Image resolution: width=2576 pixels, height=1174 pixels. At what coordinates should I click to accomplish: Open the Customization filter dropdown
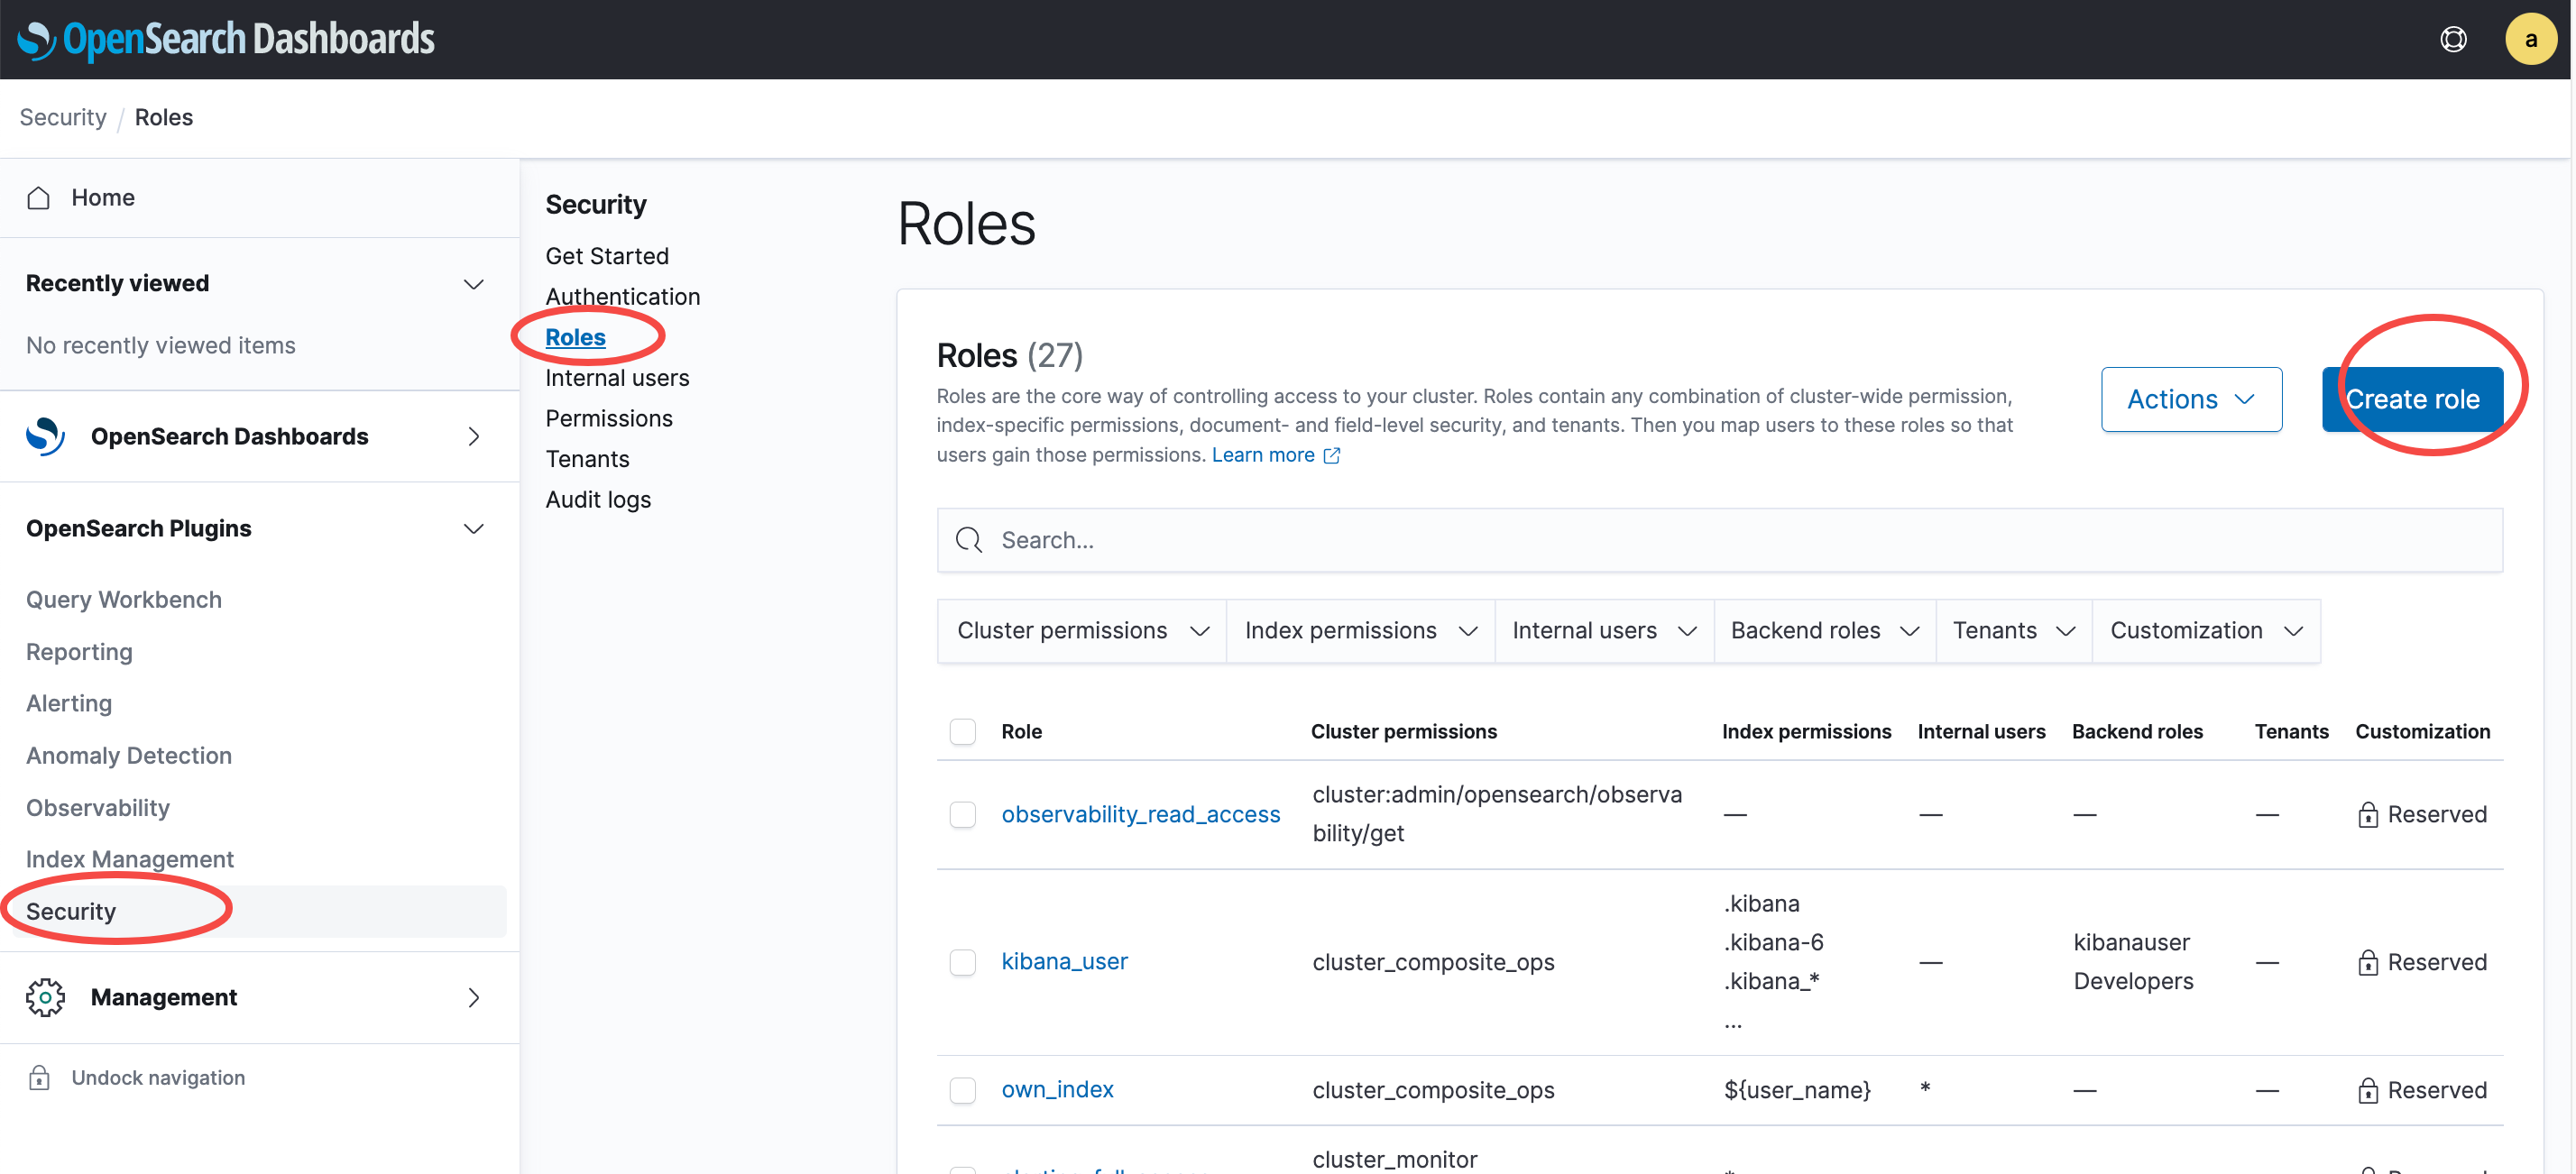coord(2206,630)
